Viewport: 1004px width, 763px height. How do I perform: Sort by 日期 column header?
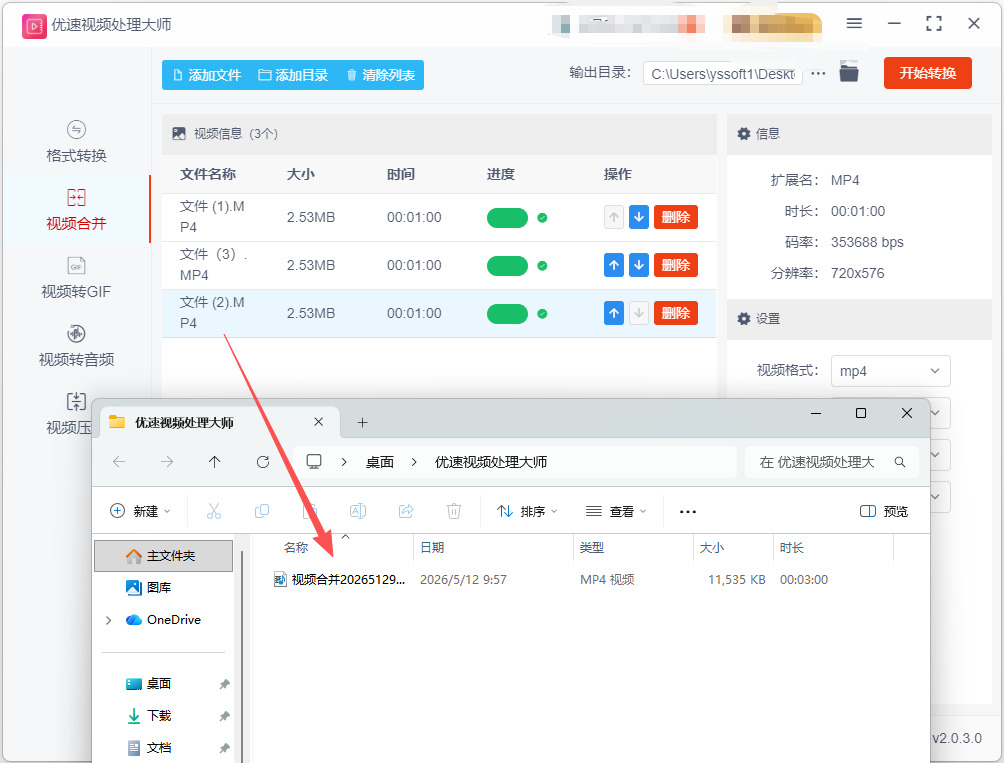[432, 547]
